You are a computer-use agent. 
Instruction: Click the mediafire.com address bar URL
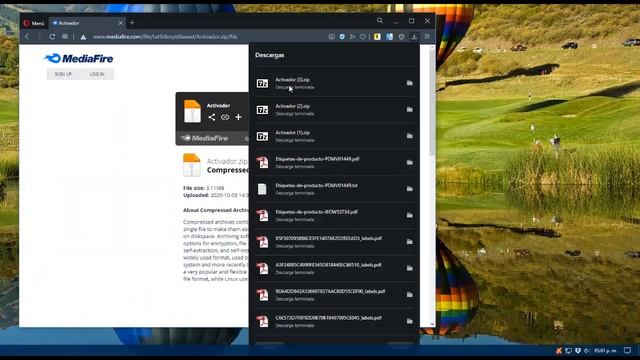165,37
